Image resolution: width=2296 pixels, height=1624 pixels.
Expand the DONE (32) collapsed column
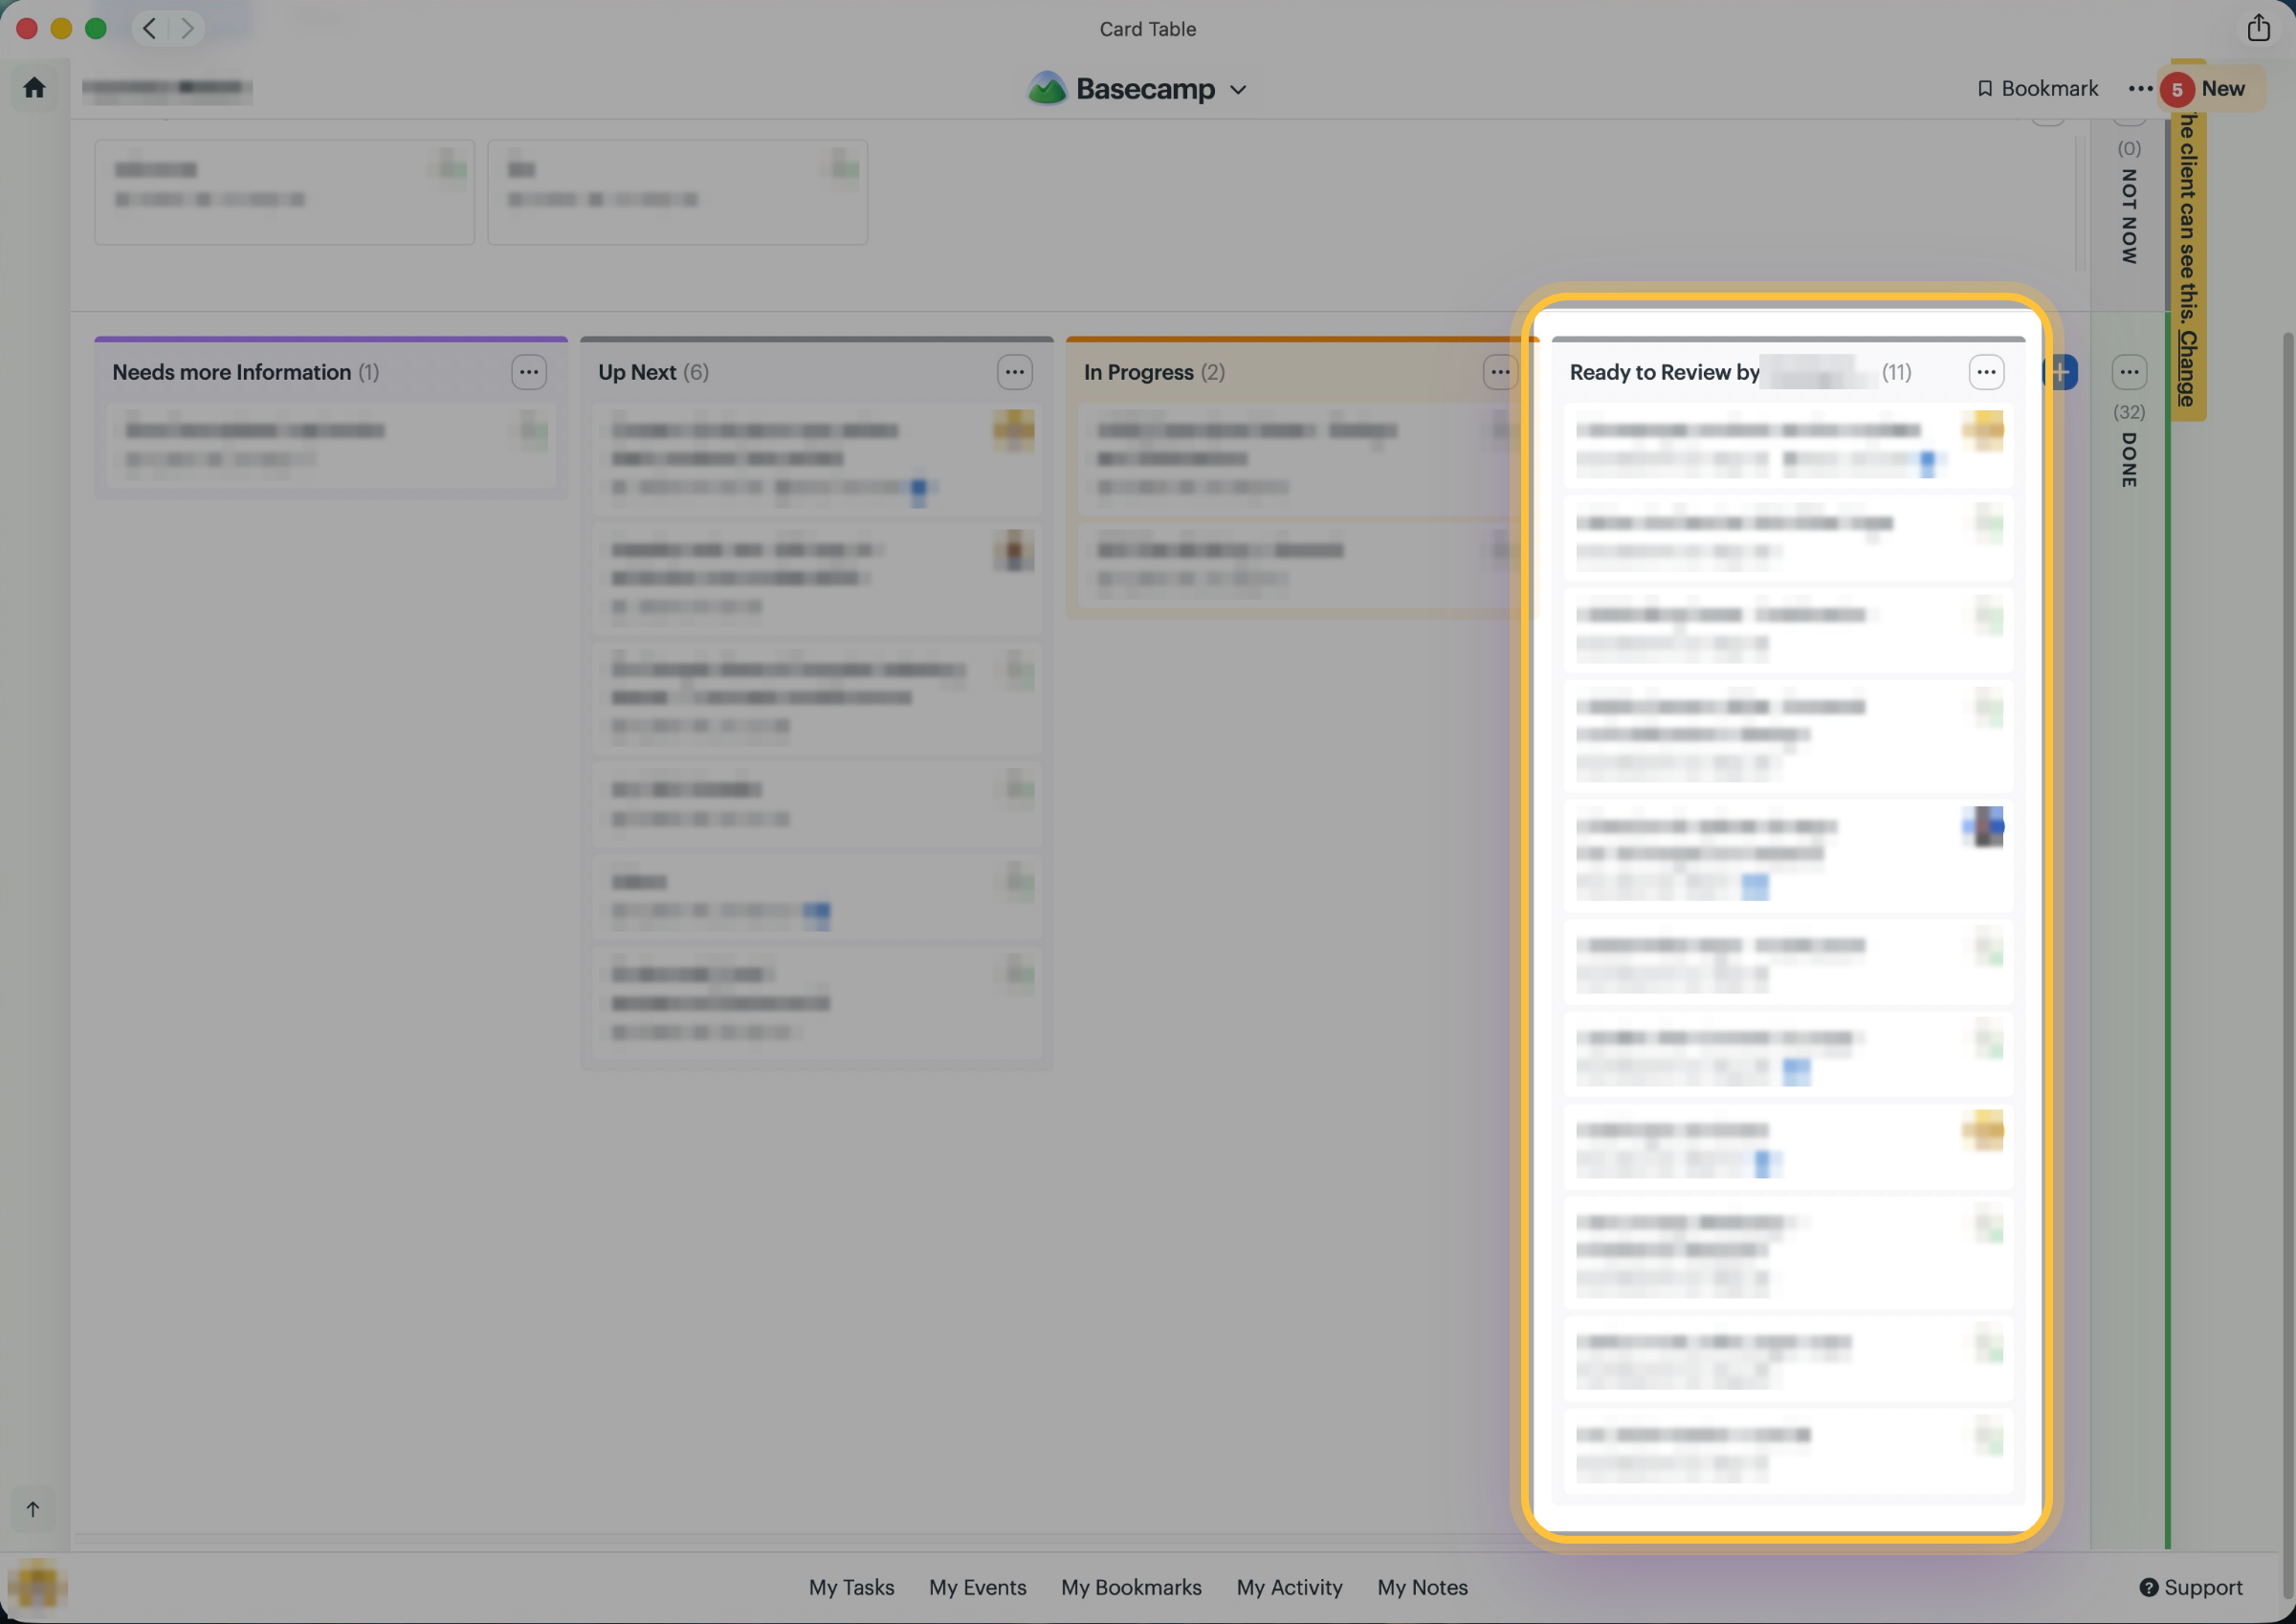tap(2129, 446)
